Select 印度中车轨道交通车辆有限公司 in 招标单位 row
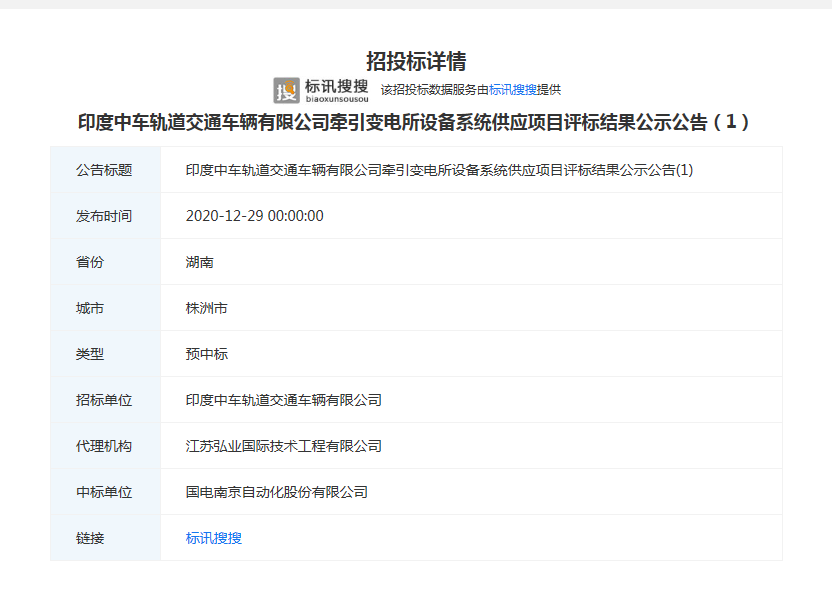This screenshot has height=593, width=832. pyautogui.click(x=284, y=400)
